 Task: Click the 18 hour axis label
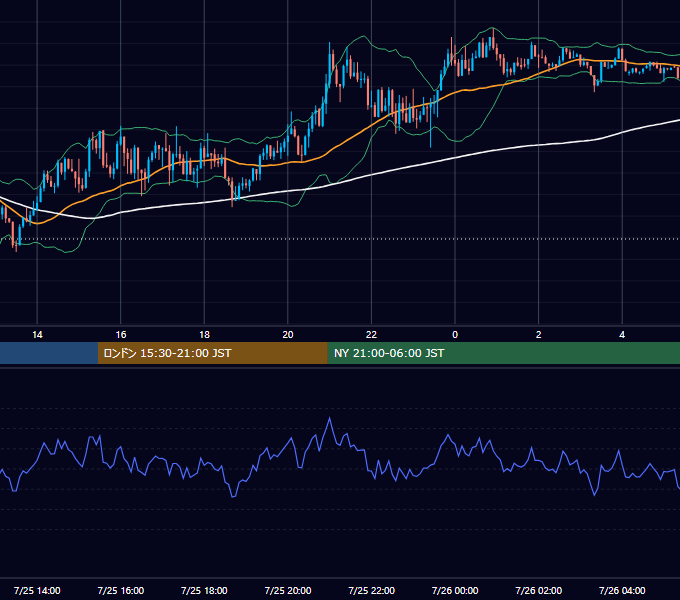[204, 335]
